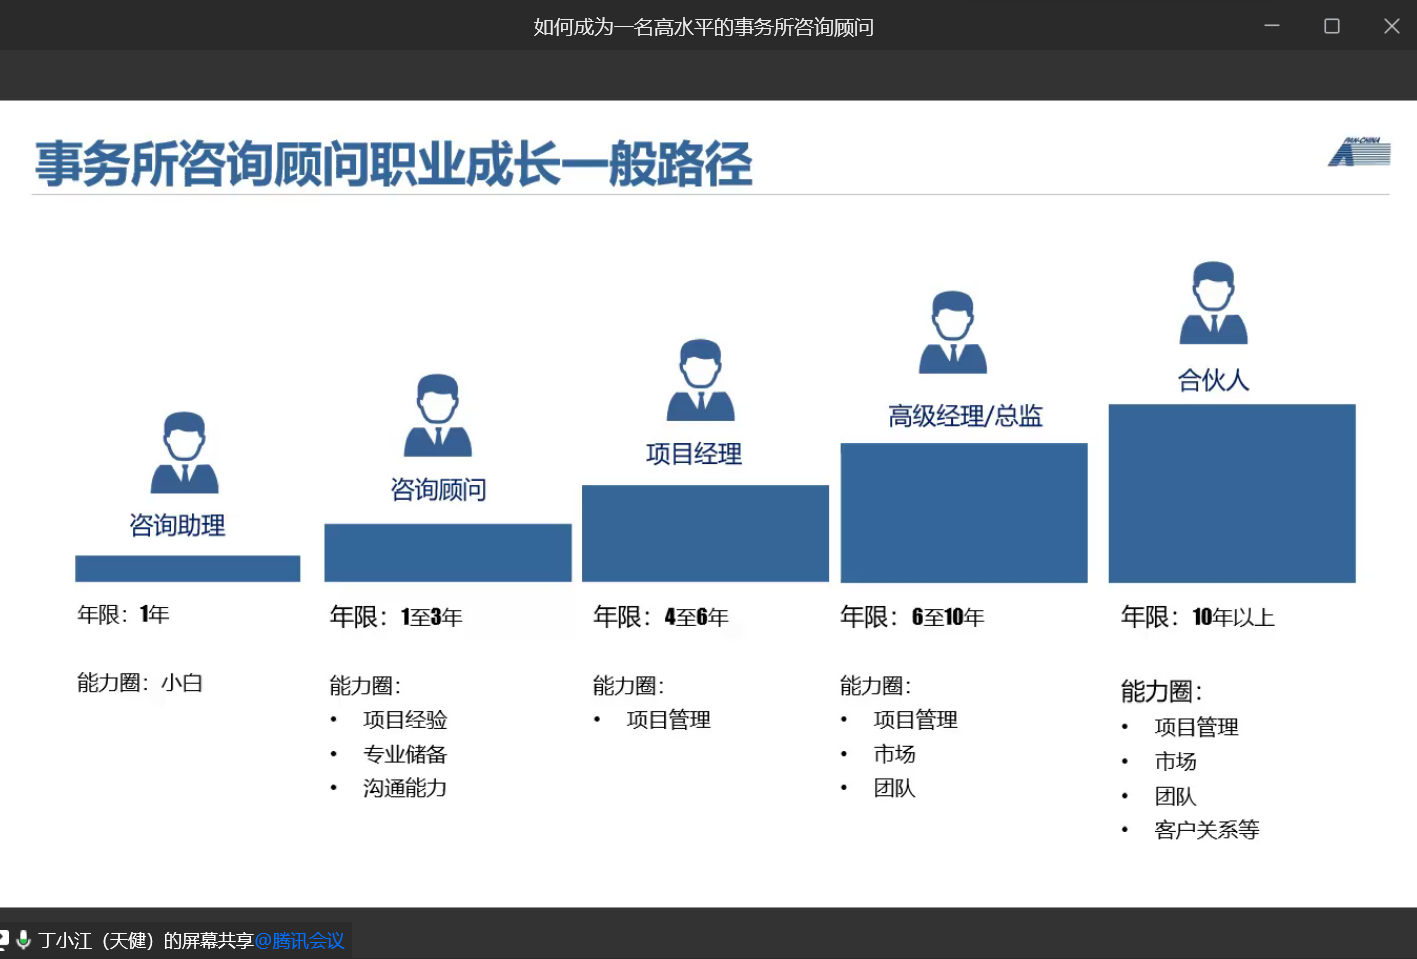The height and width of the screenshot is (959, 1417).
Task: Click the Pan-China logo on the slide
Action: [1359, 152]
